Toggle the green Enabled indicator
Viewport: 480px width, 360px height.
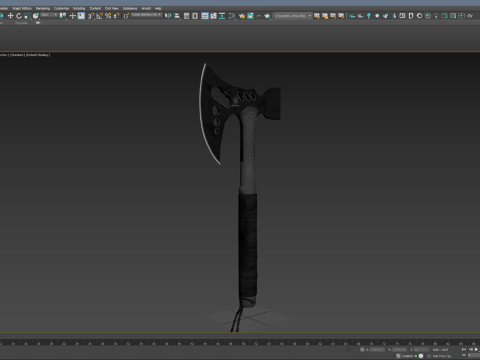click(x=416, y=356)
